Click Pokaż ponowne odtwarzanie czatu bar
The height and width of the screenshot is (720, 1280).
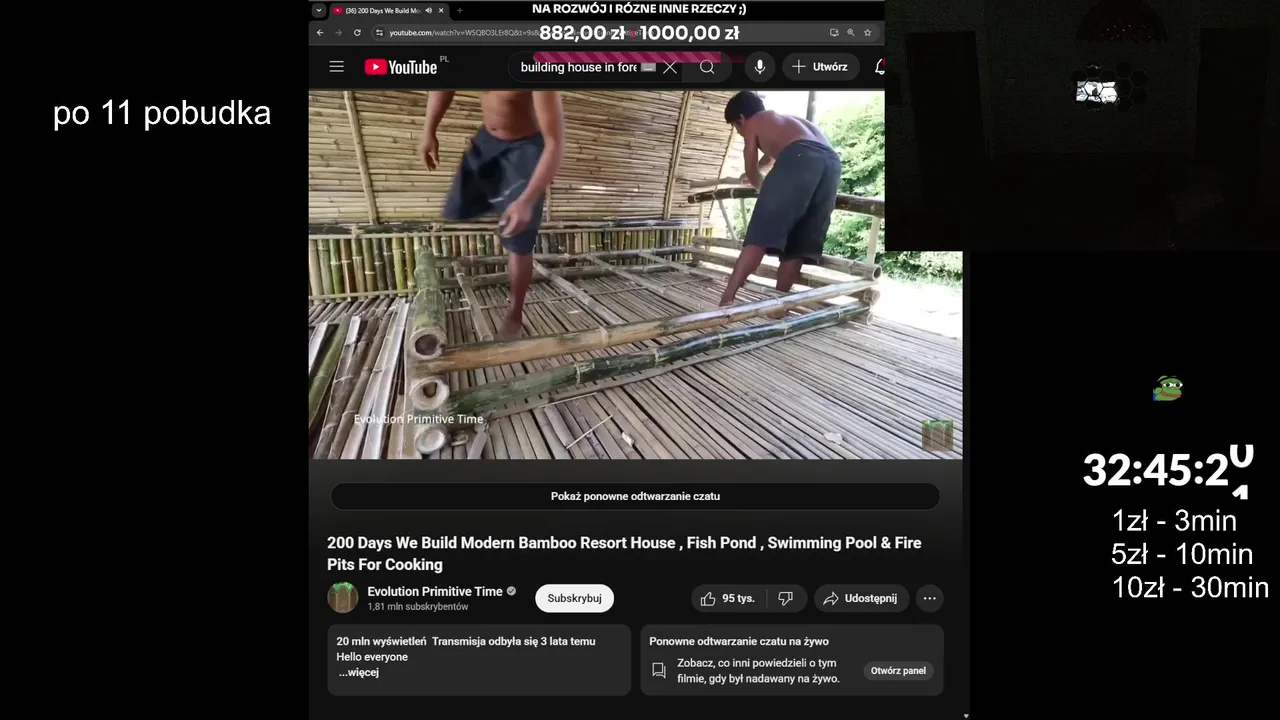[x=635, y=496]
